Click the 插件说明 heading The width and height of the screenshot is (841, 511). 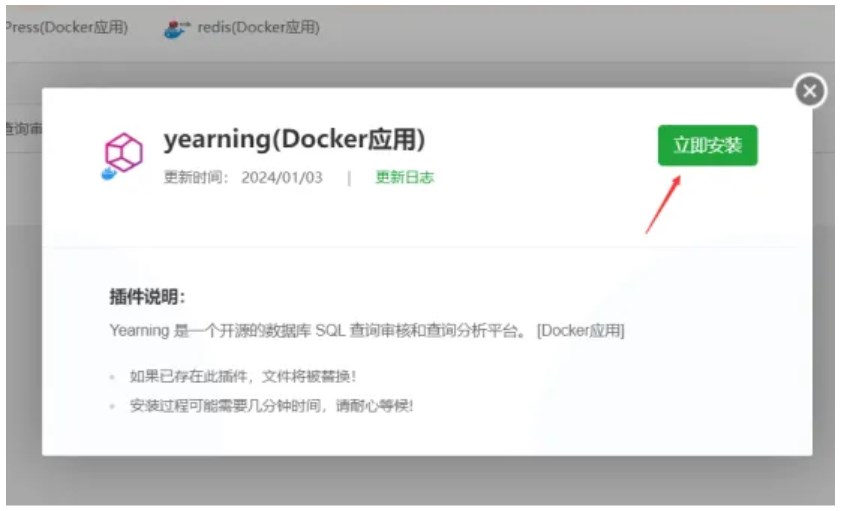pos(147,297)
